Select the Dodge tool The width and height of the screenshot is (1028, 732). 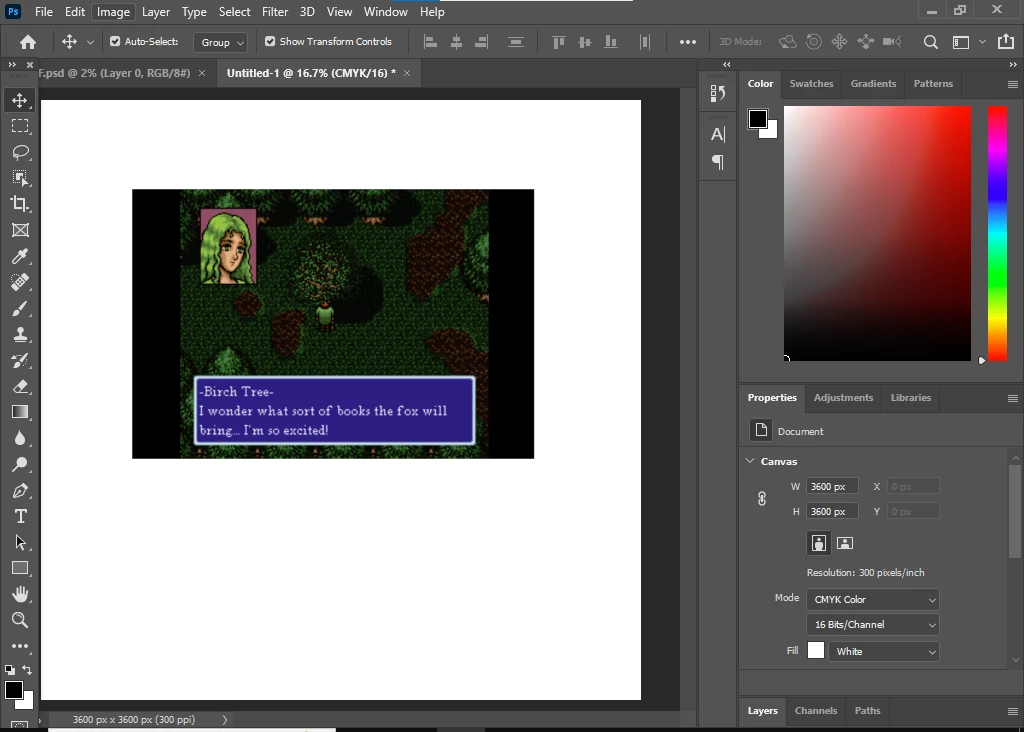click(20, 464)
